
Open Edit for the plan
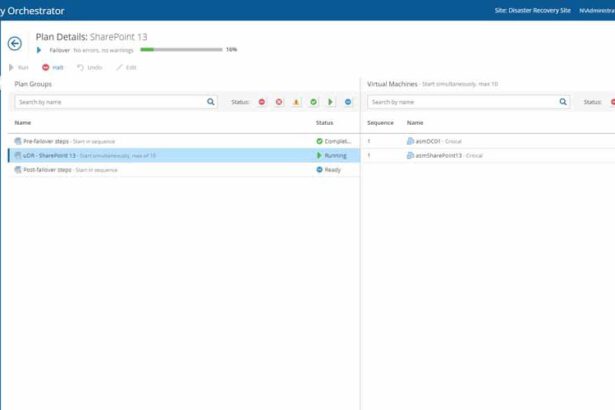pos(126,67)
